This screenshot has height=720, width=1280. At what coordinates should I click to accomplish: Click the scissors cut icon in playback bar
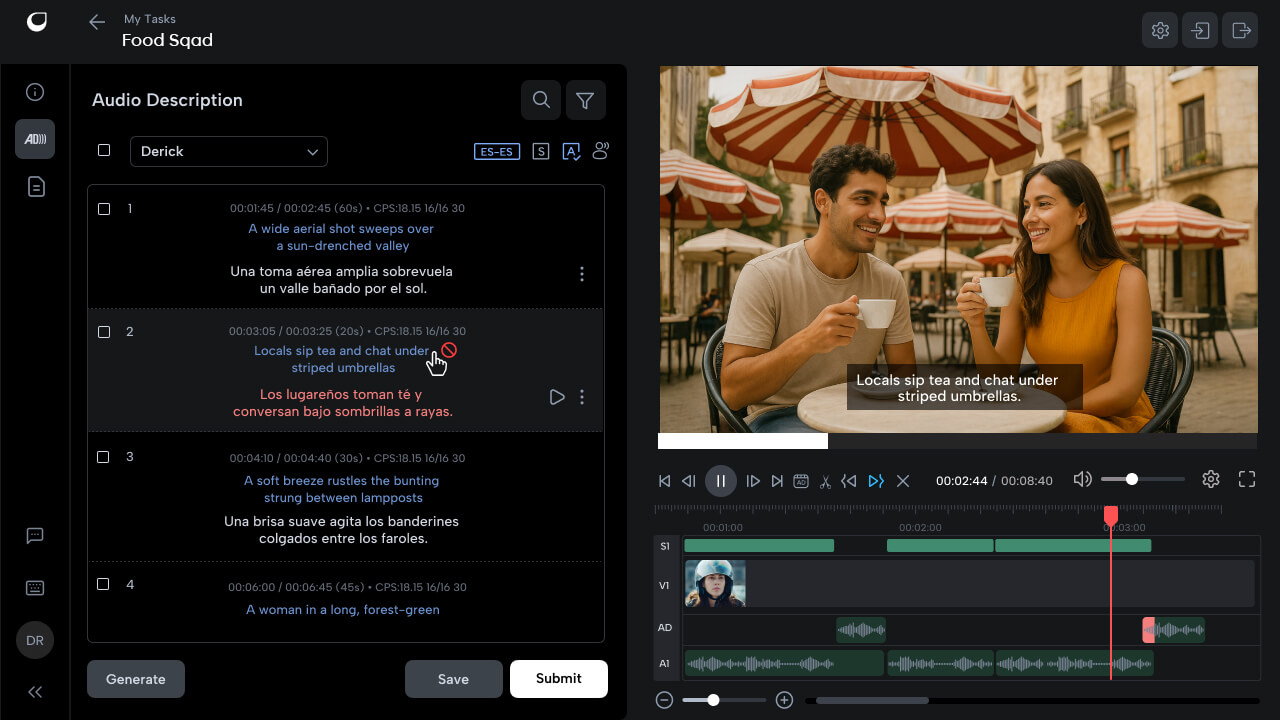point(825,481)
